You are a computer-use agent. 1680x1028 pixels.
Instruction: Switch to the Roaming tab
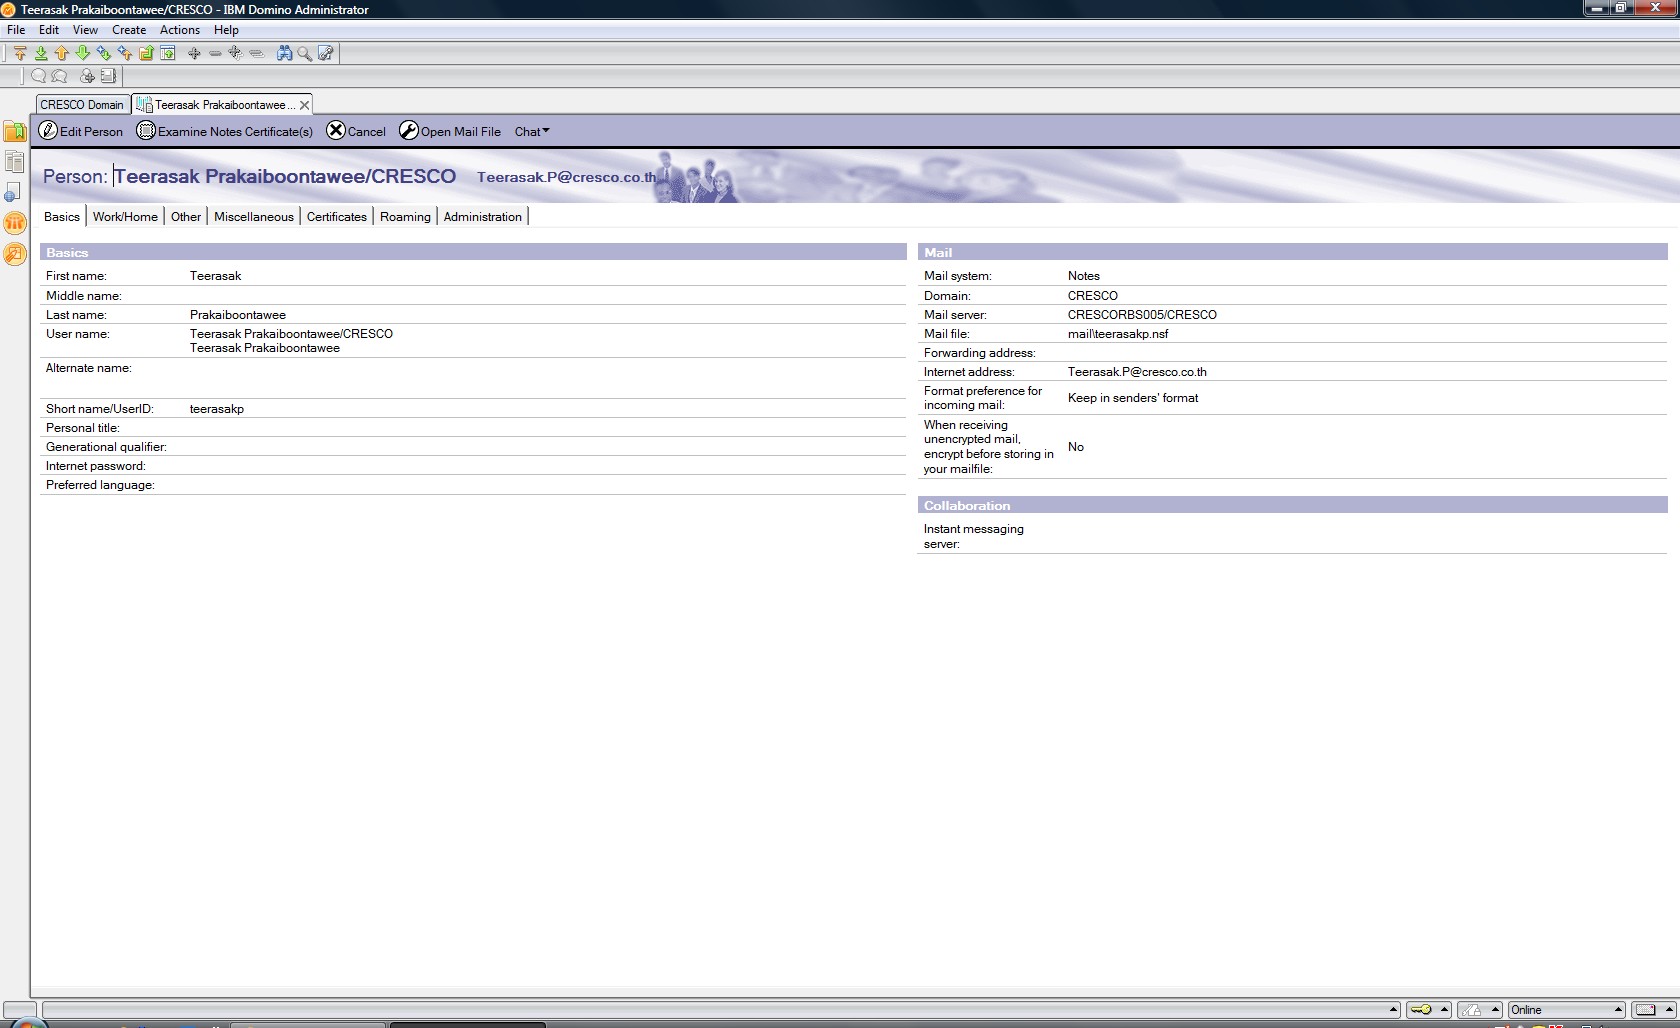click(x=405, y=217)
